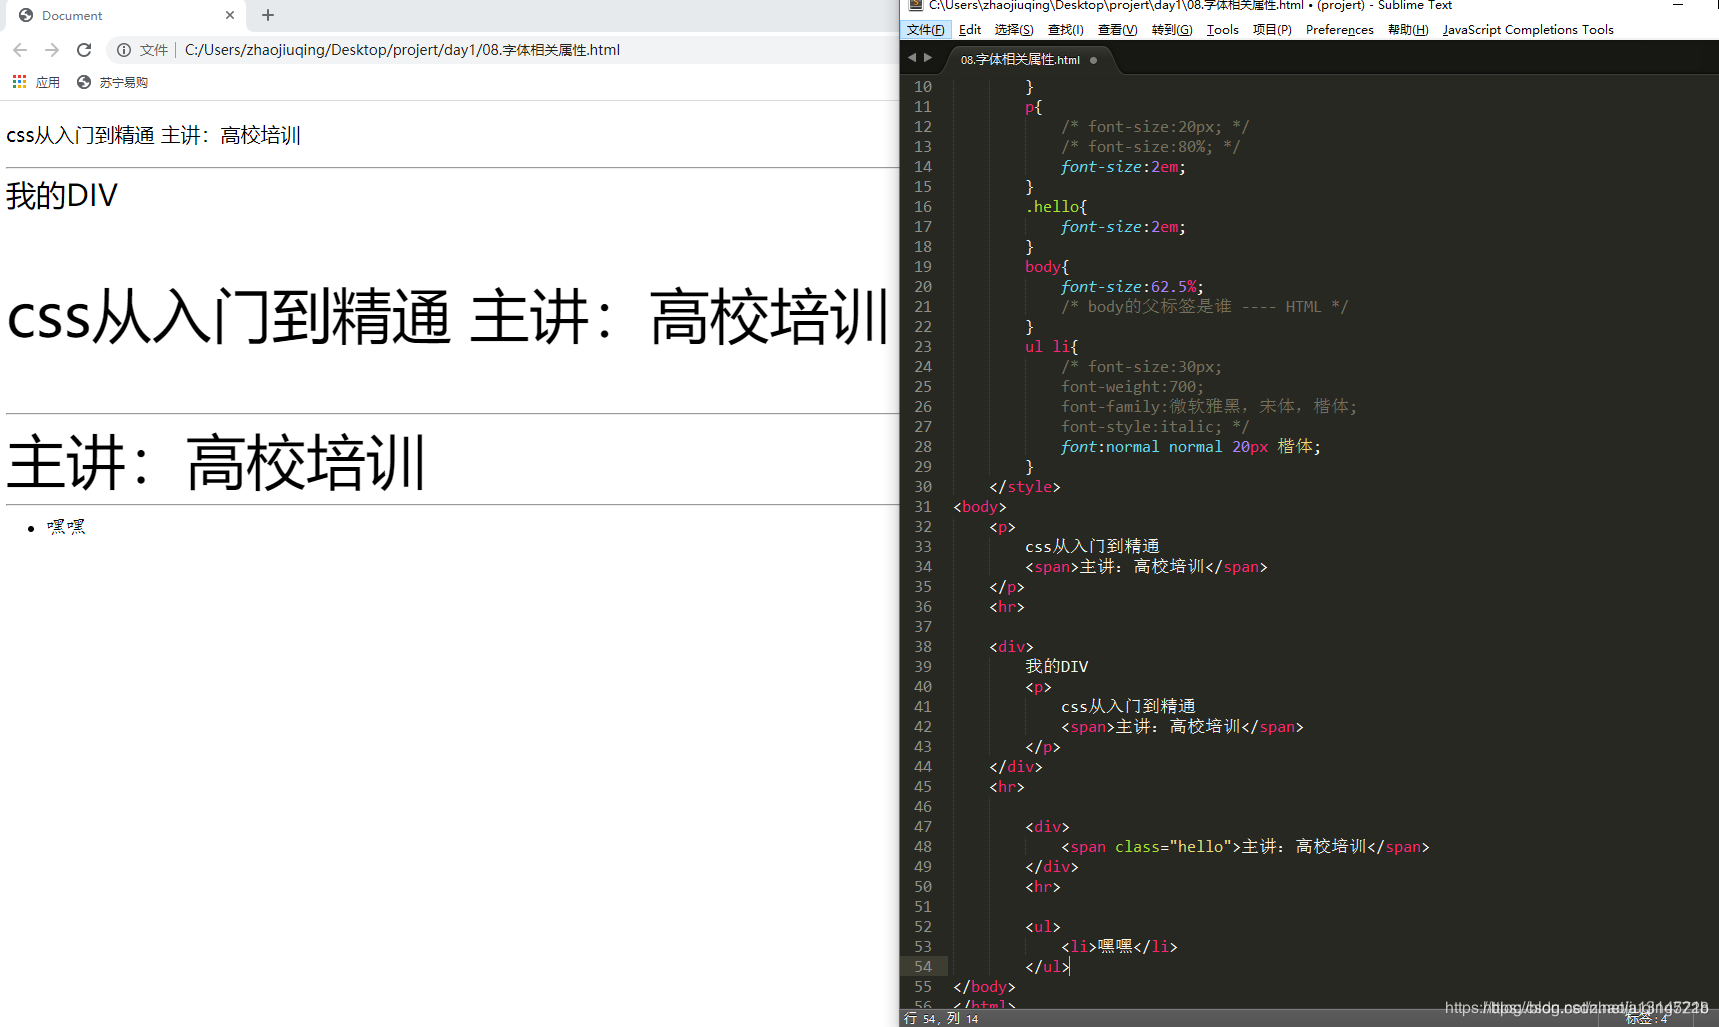Image resolution: width=1719 pixels, height=1027 pixels.
Task: Open the 应用 apps shortcut in bookmarks bar
Action: point(36,82)
